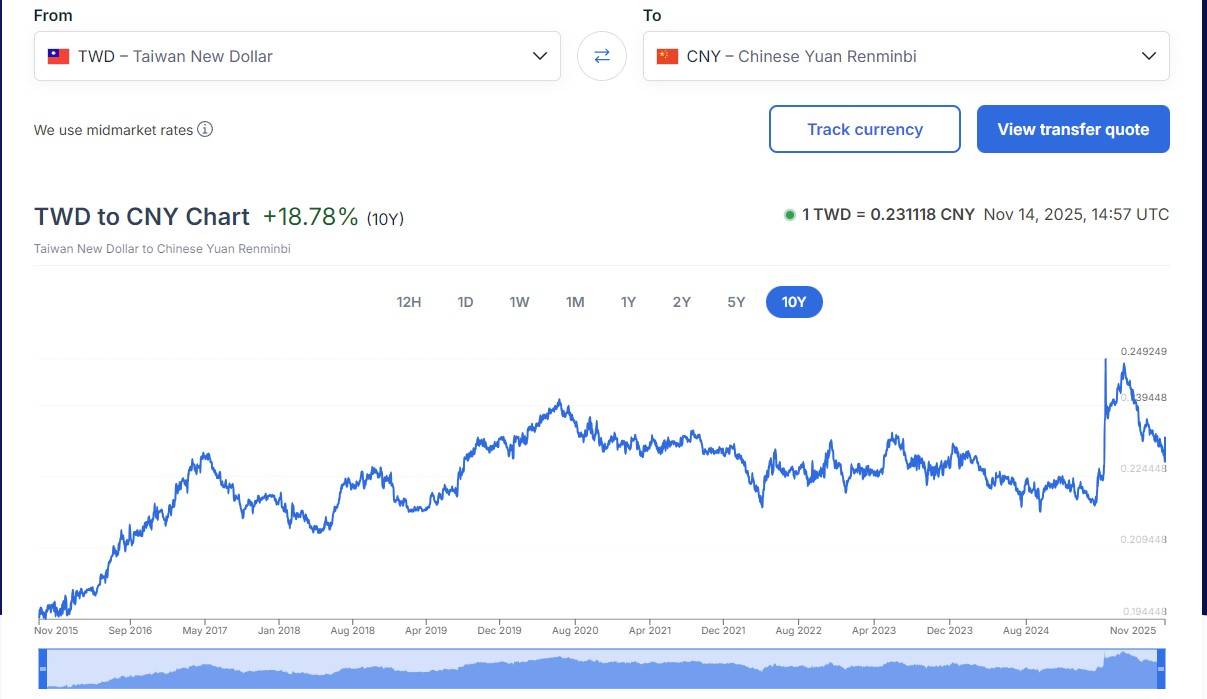Click the right handle of range slider
Screen dimensions: 1207x699
click(1161, 669)
